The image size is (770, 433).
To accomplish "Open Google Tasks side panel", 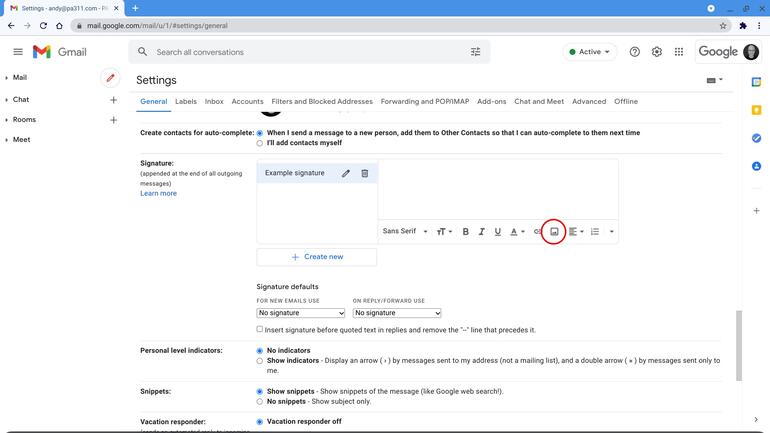I will 756,138.
